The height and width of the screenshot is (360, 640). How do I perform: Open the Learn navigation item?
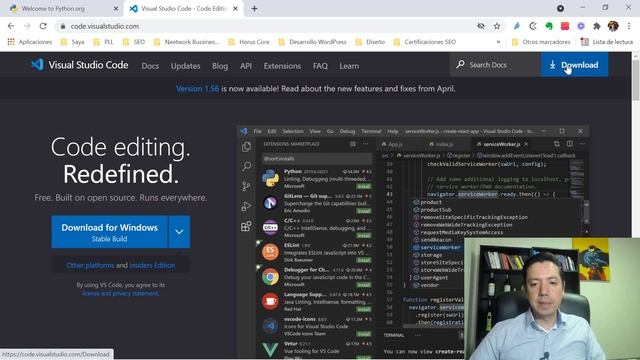(x=349, y=66)
